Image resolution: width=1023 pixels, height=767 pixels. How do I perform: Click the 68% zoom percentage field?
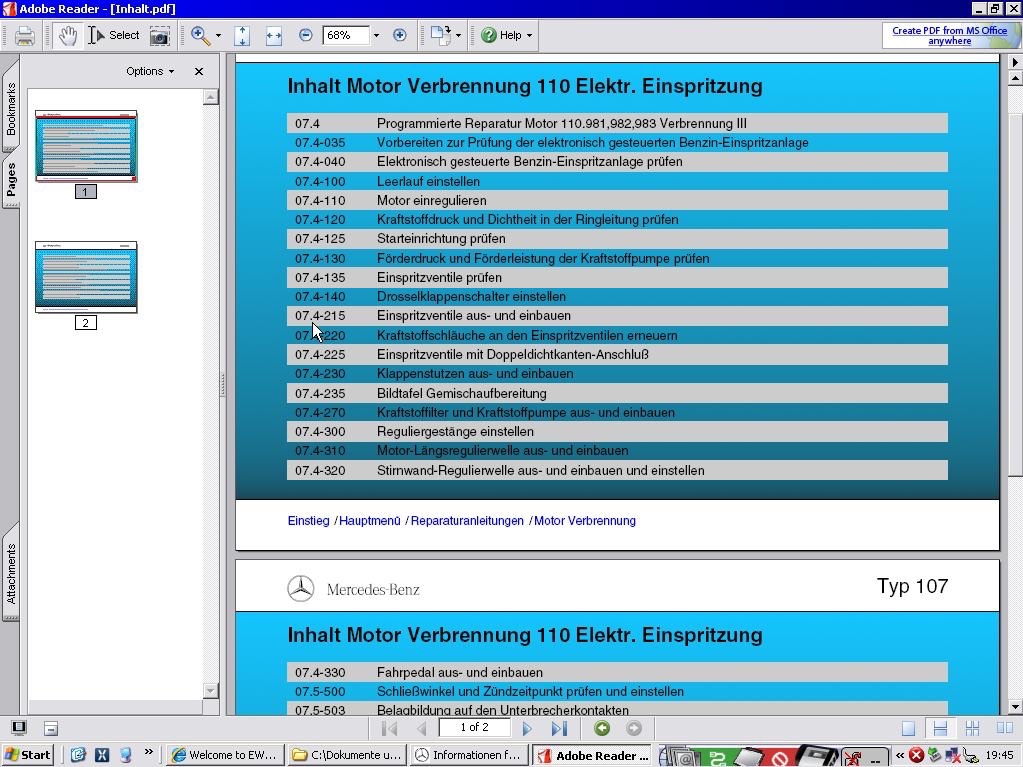(x=346, y=35)
